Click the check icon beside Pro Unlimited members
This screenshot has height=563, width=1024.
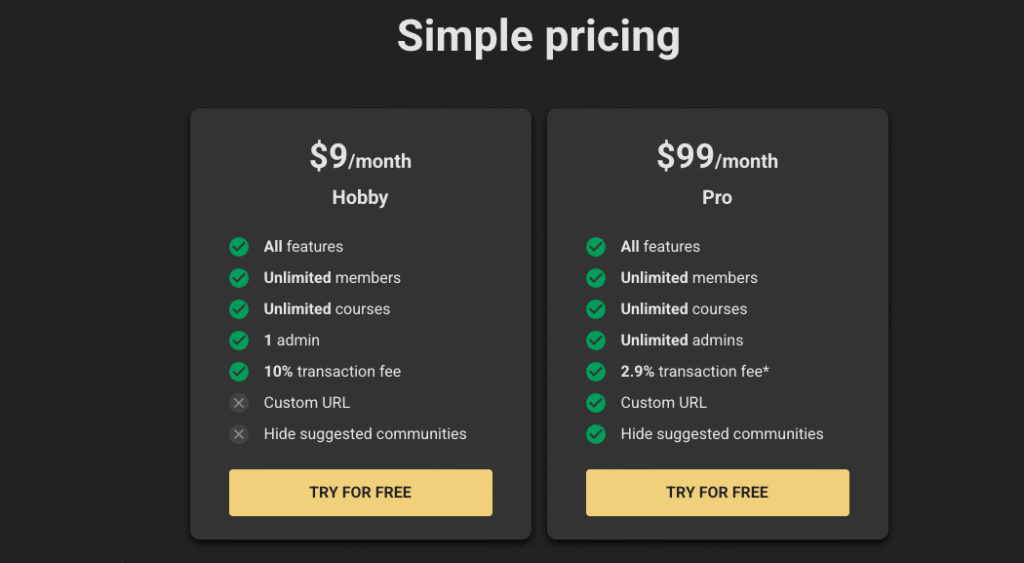[x=596, y=278]
